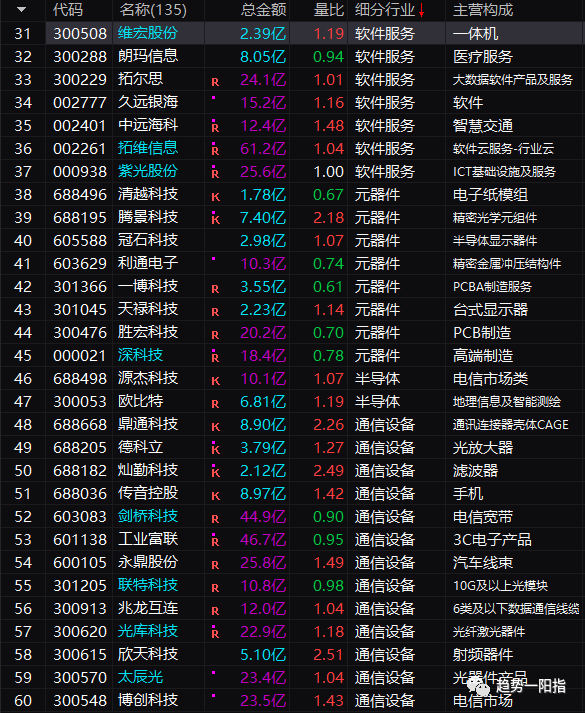Click the R marker on 紫光股份 row
Screen dimensions: 585x713
(215, 174)
